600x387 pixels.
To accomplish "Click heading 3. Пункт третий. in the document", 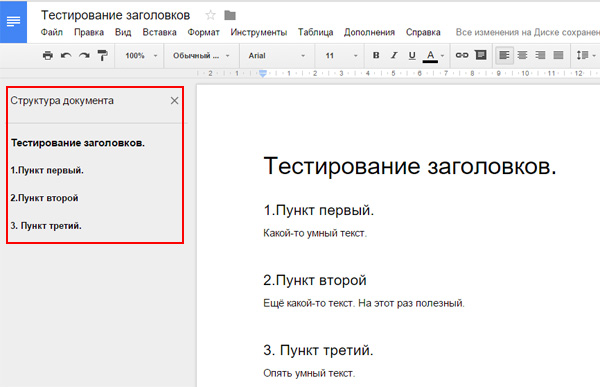I will tap(318, 350).
